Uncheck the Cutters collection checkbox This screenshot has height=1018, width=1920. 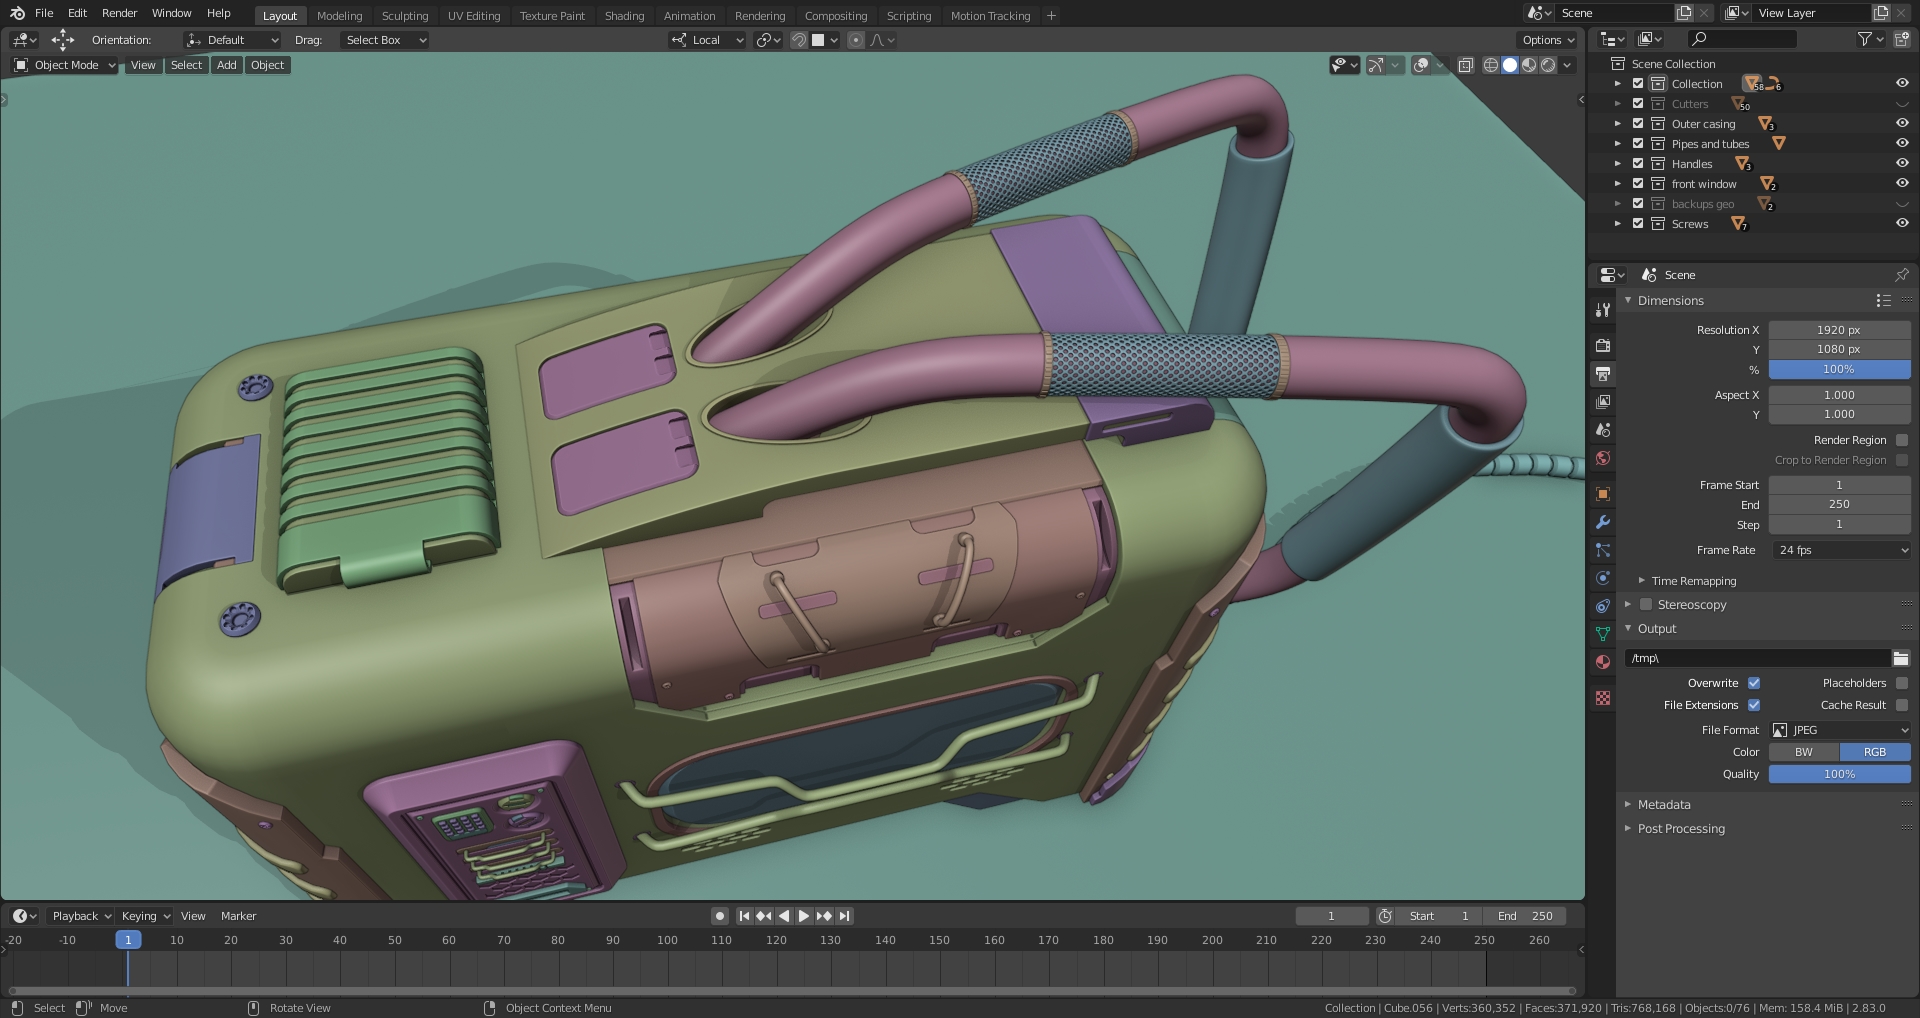1638,103
